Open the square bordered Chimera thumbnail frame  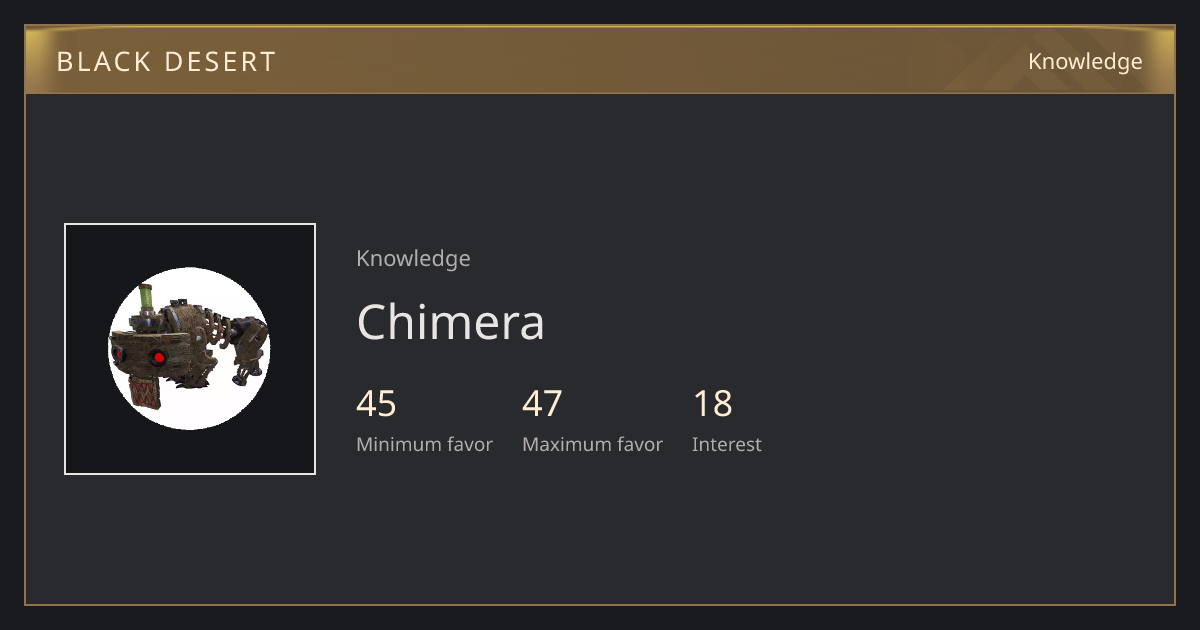[190, 349]
